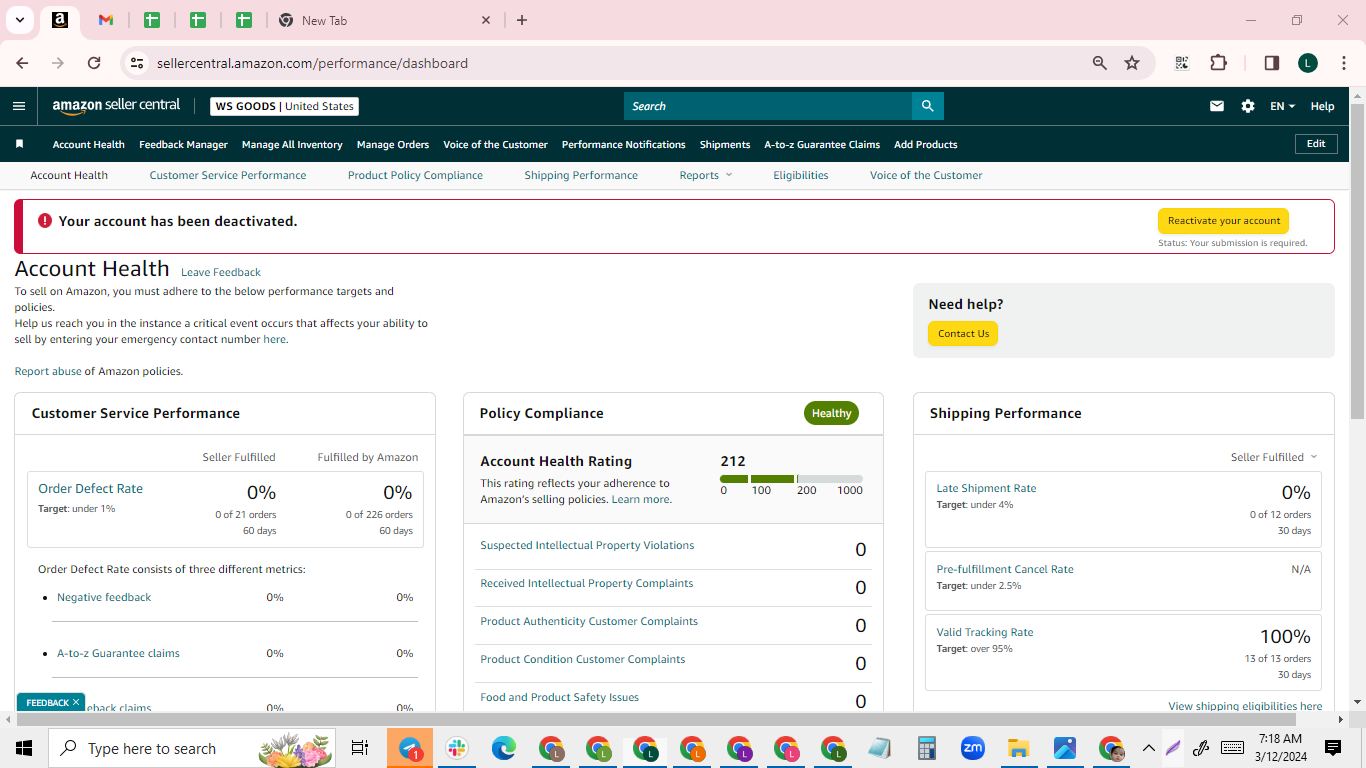Show hidden system tray icons

click(x=1148, y=748)
